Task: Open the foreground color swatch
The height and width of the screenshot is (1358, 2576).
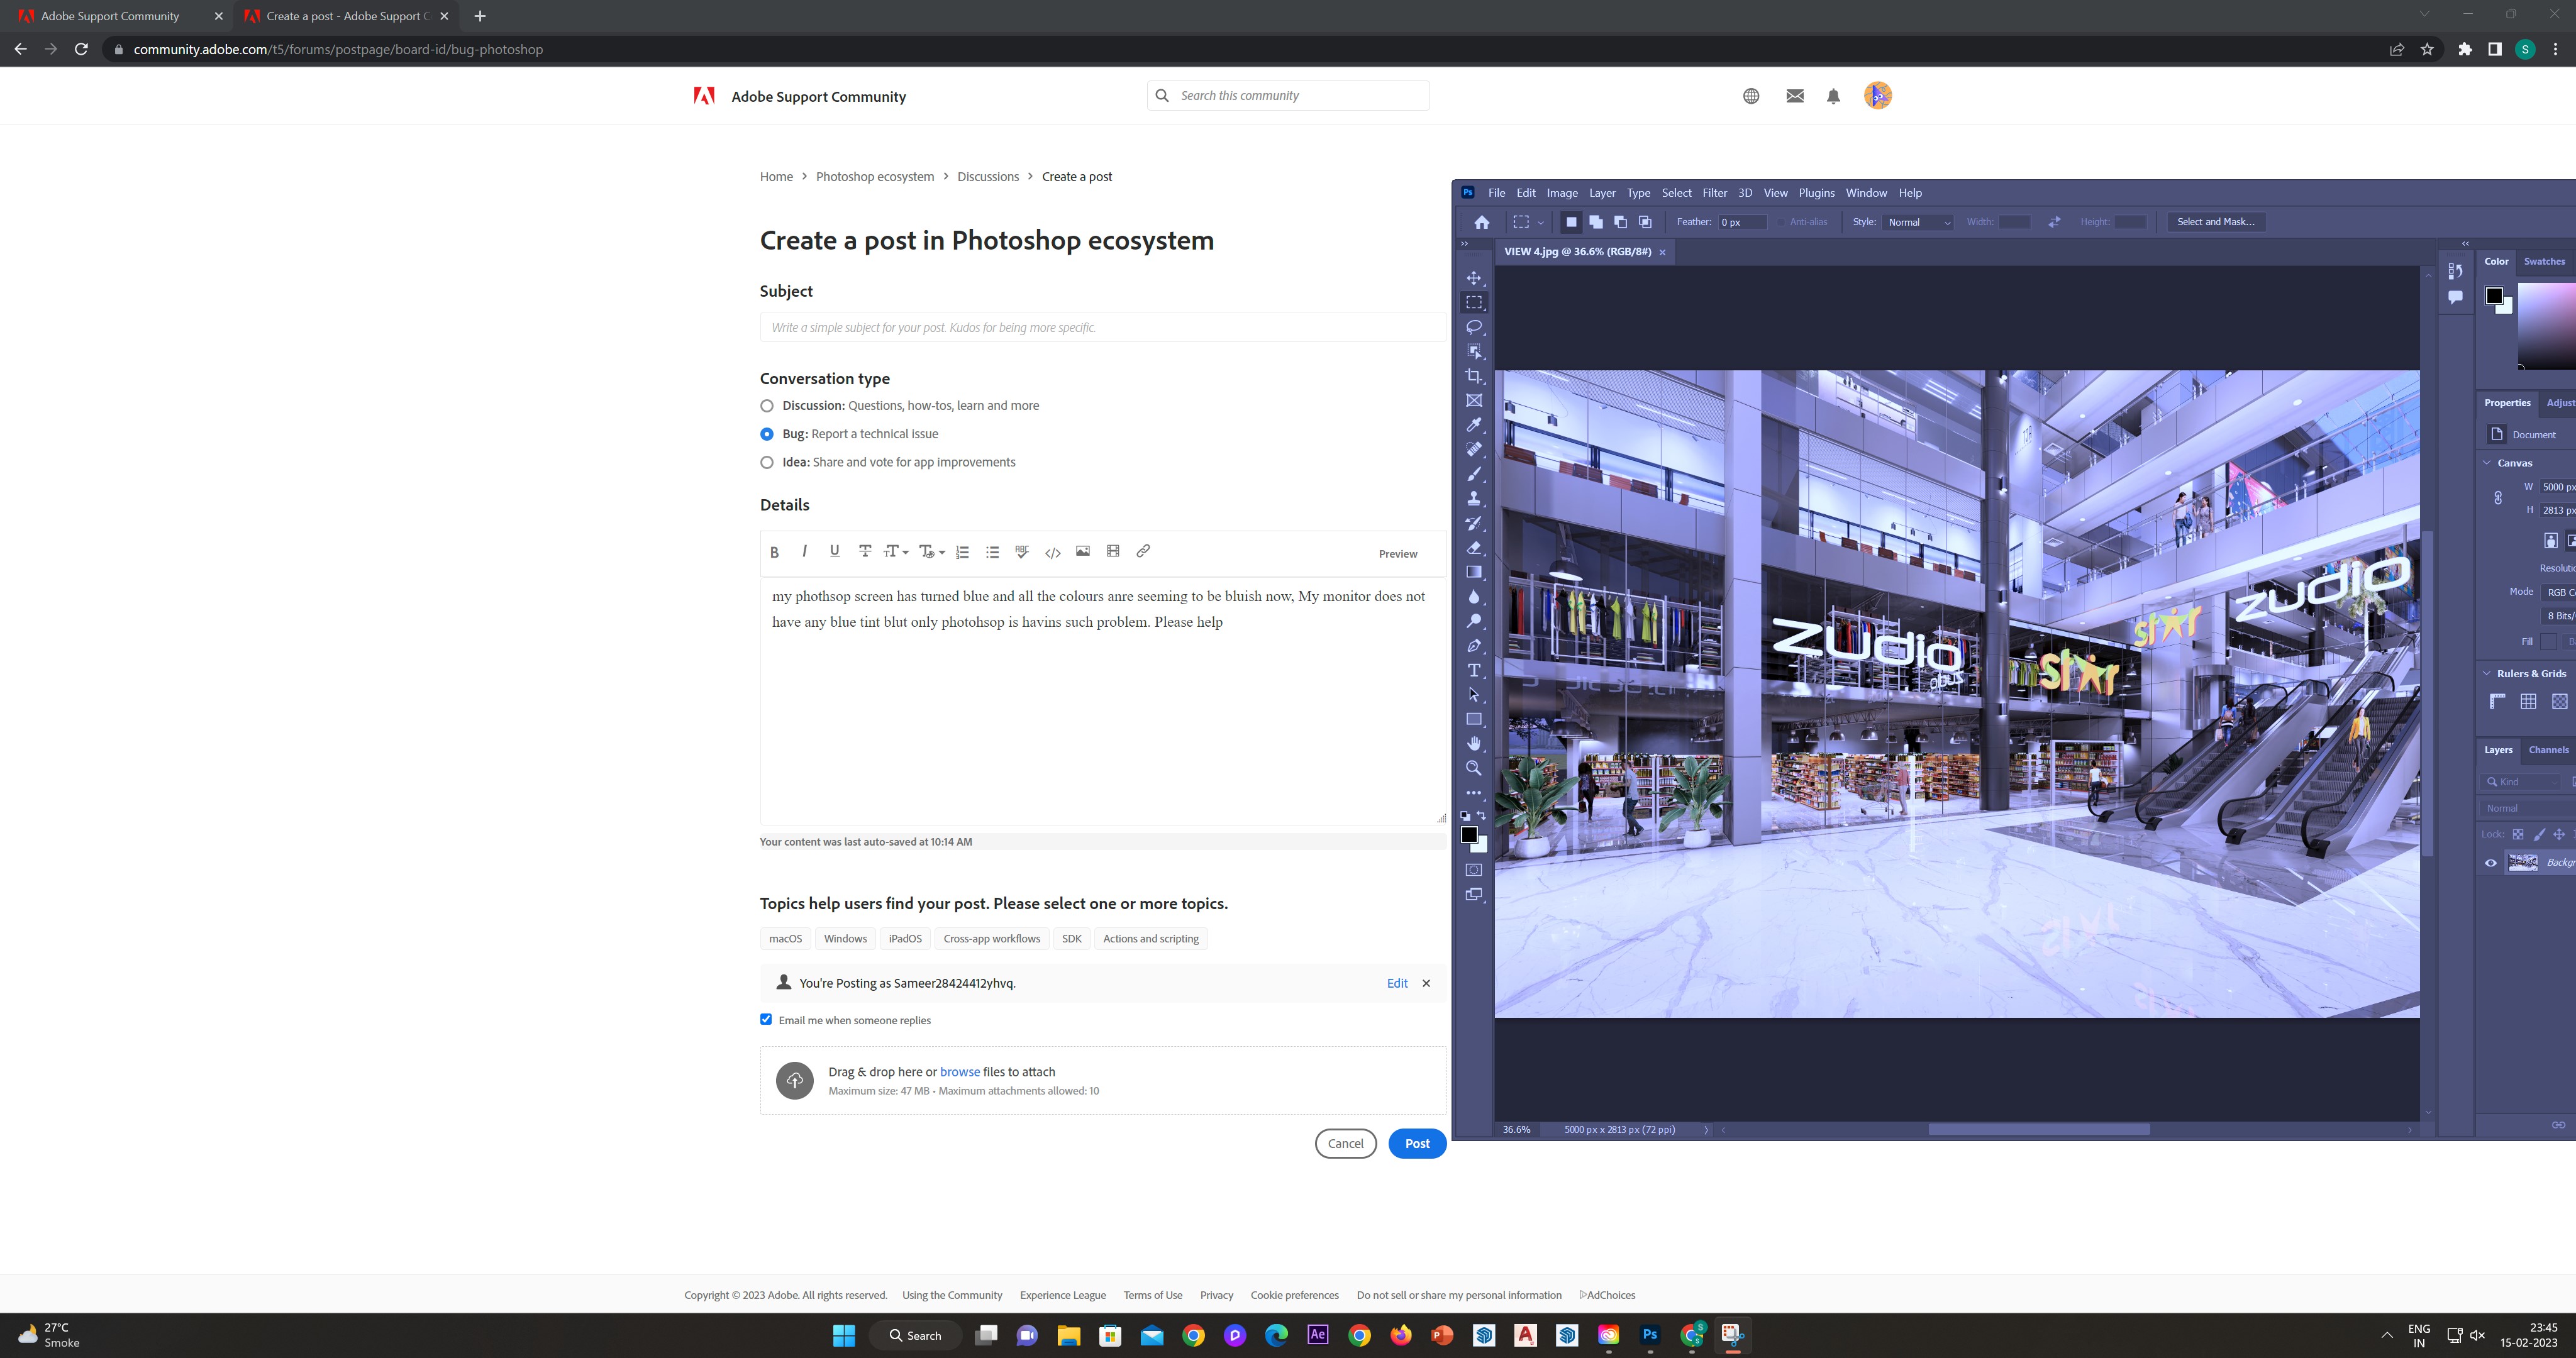Action: (x=1469, y=835)
